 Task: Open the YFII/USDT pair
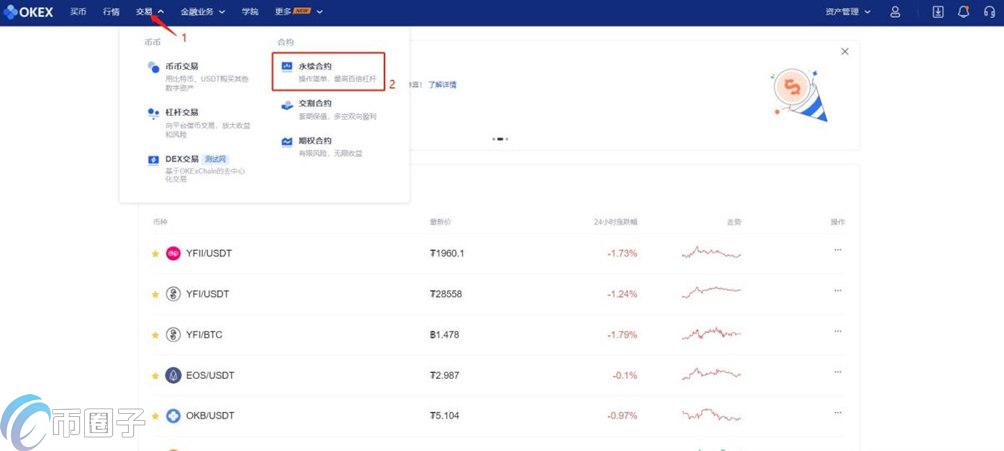tap(209, 253)
